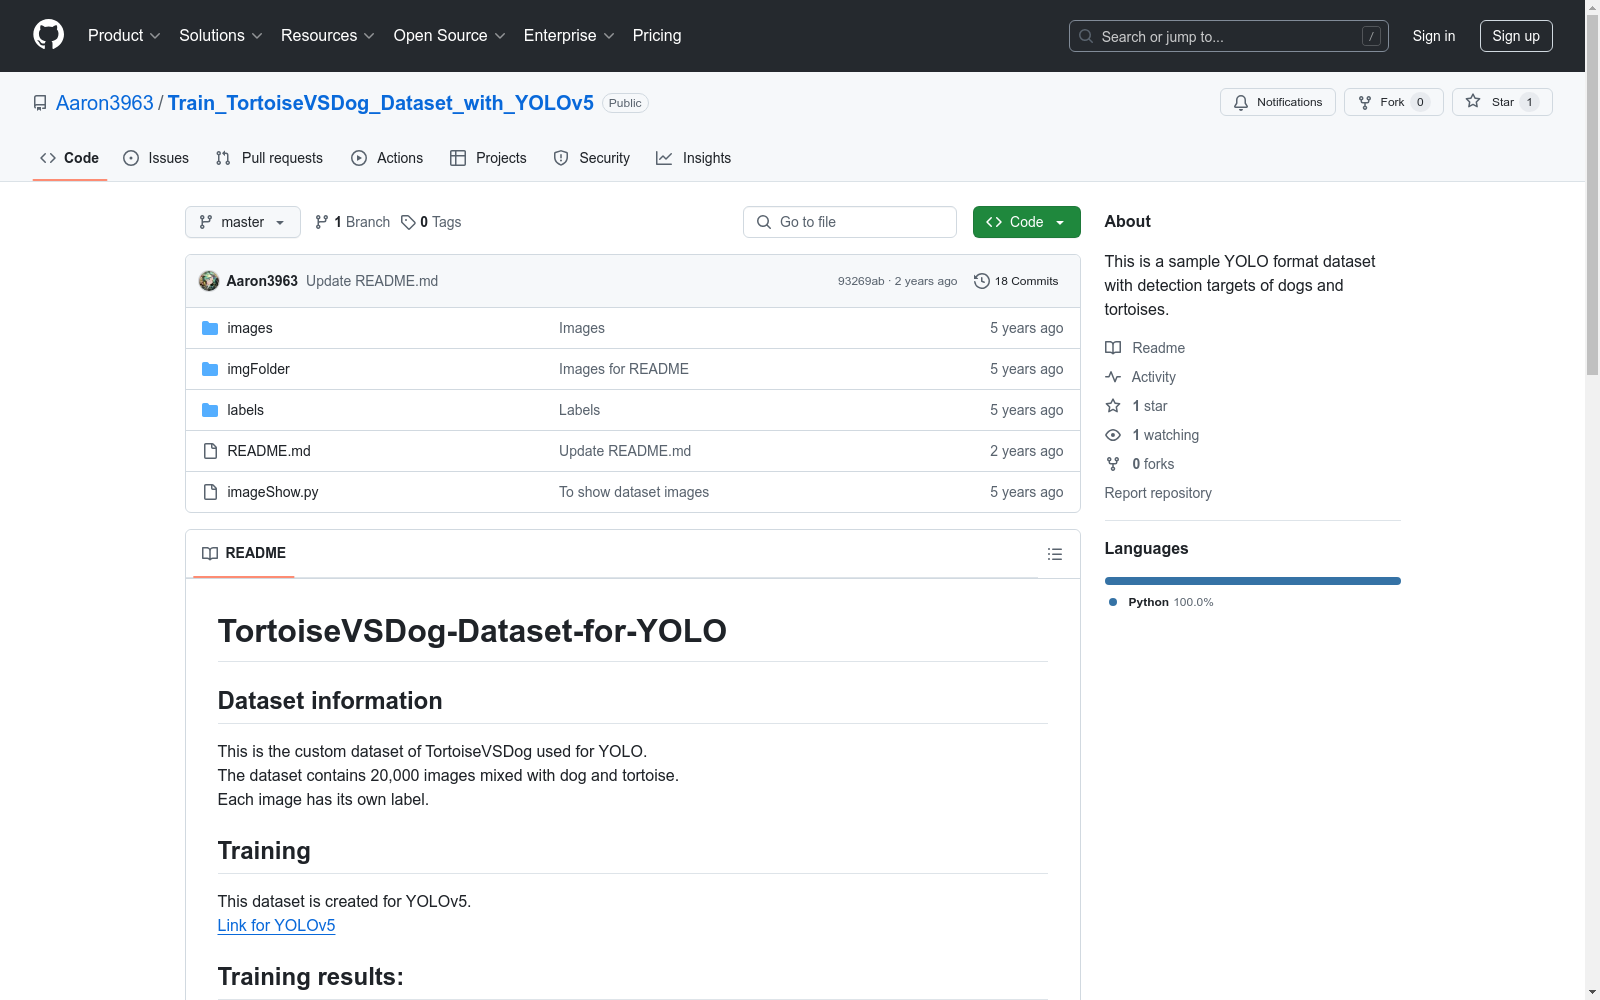Expand the Open Source menu
The width and height of the screenshot is (1600, 1000).
(x=450, y=35)
